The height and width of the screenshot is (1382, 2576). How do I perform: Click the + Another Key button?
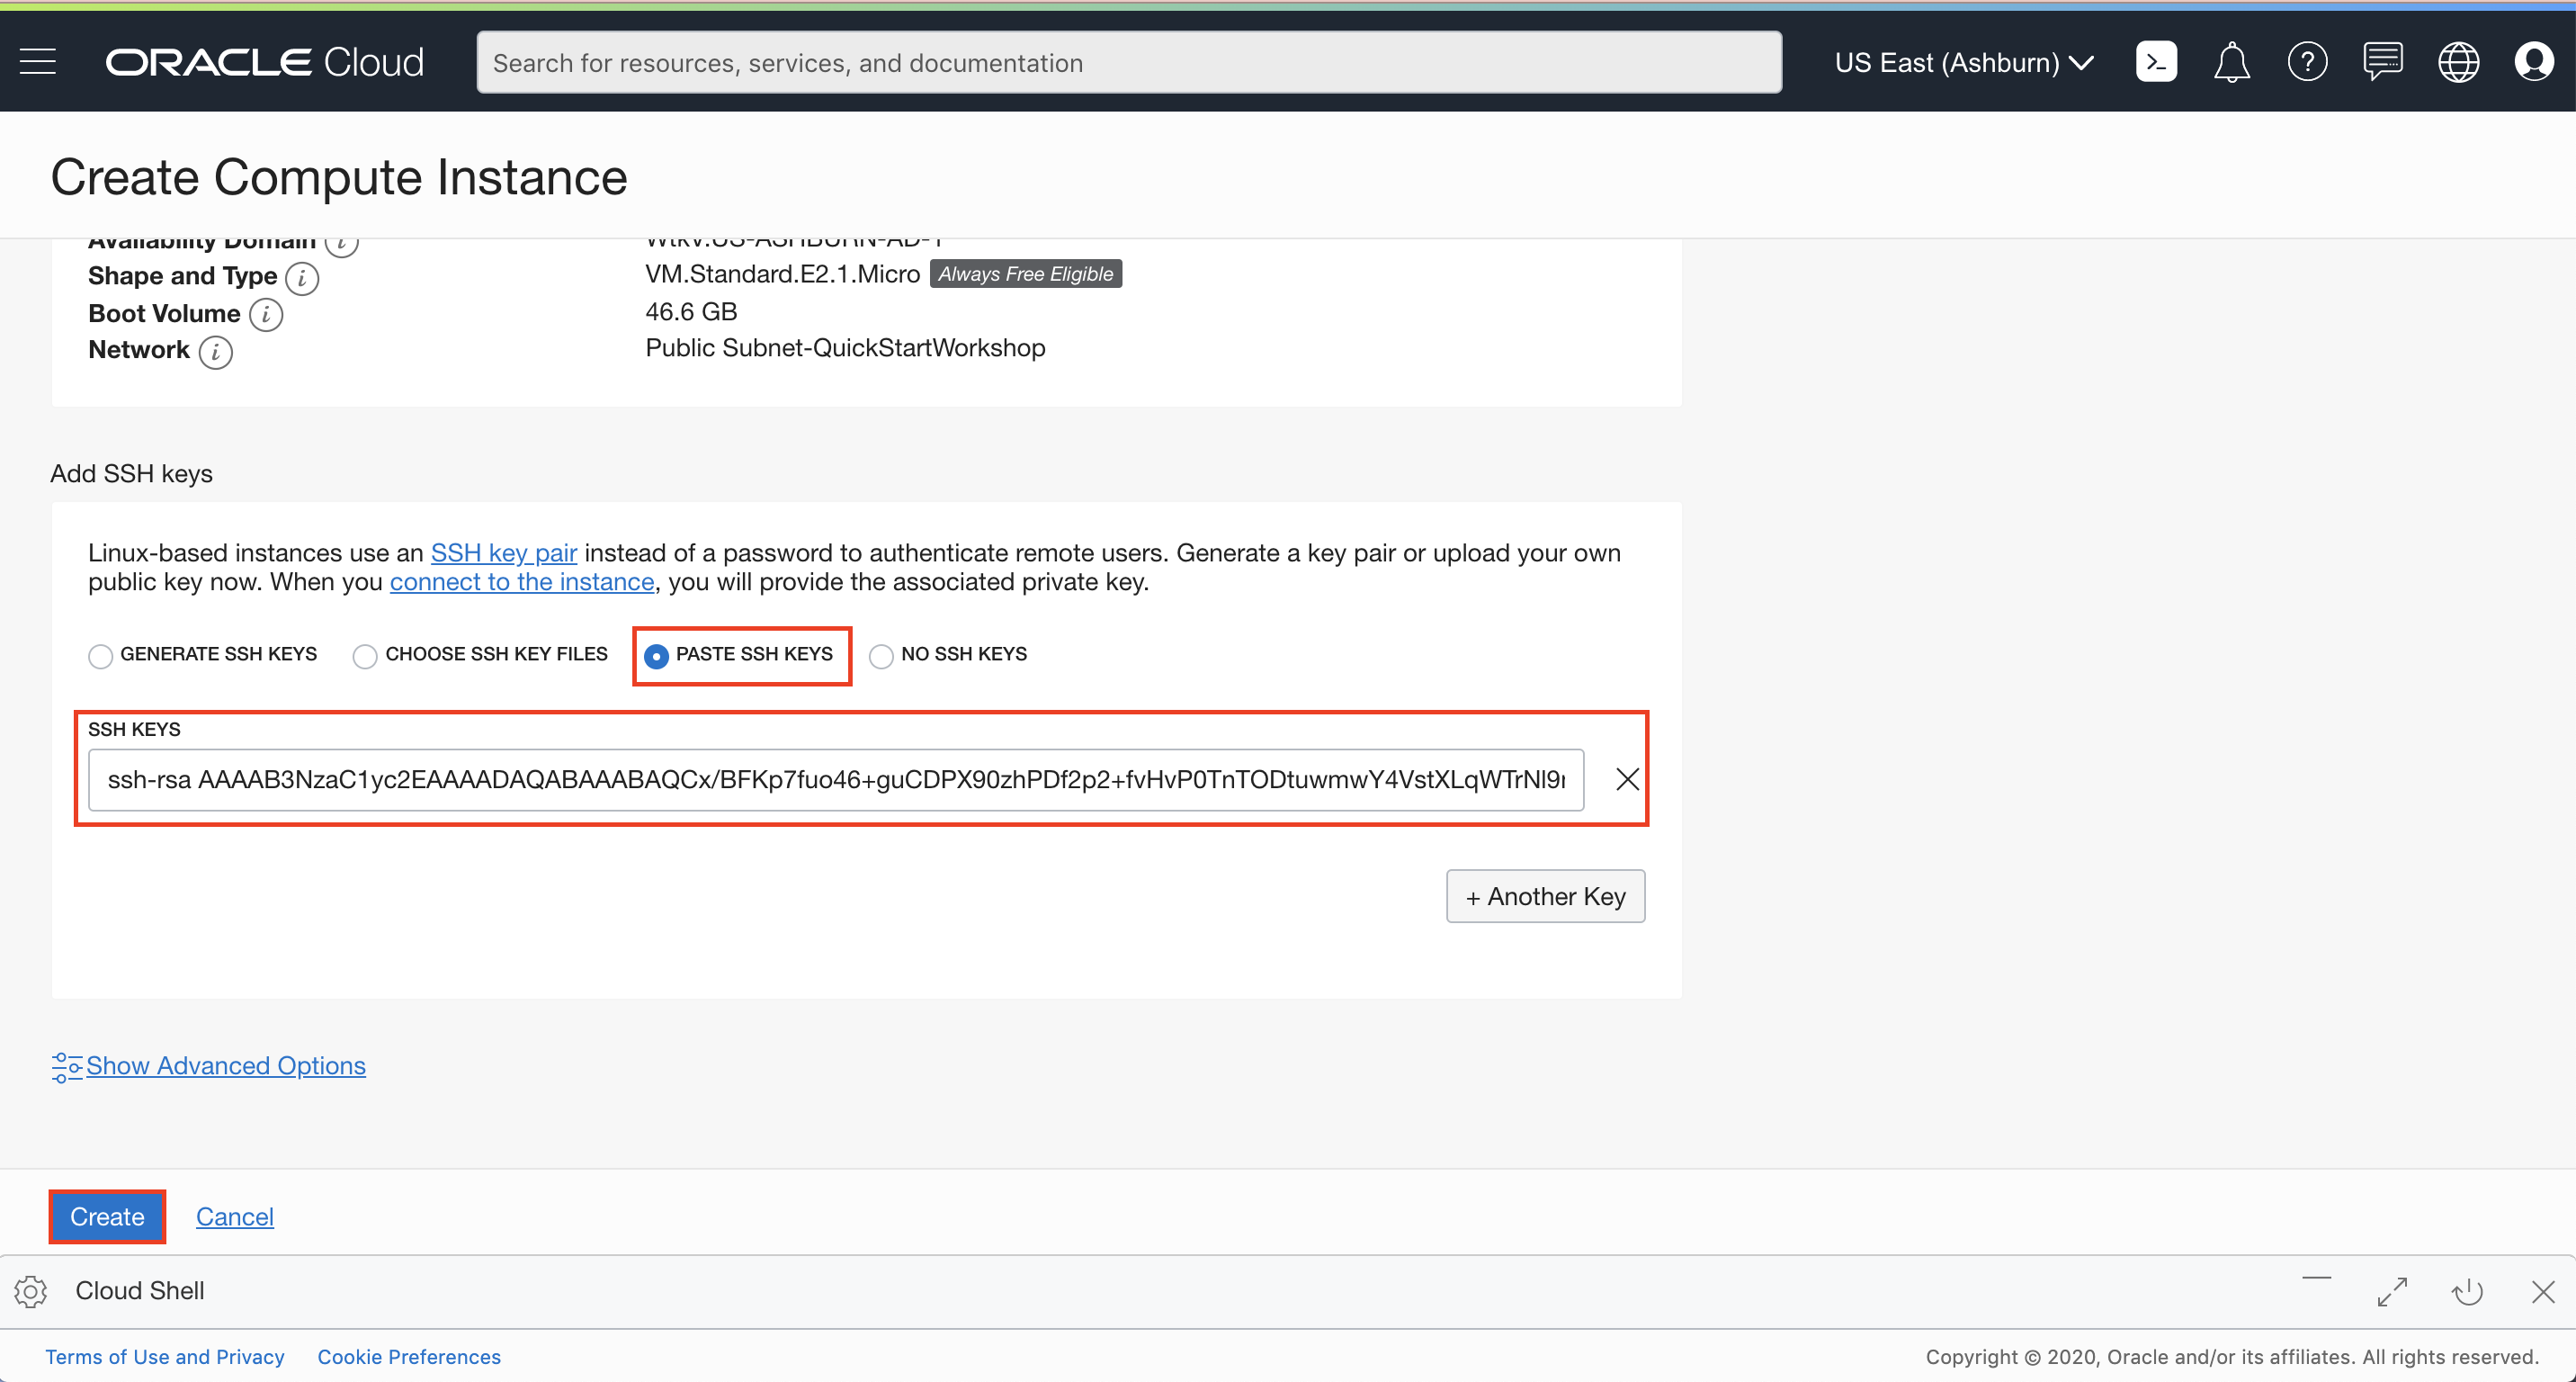coord(1545,896)
